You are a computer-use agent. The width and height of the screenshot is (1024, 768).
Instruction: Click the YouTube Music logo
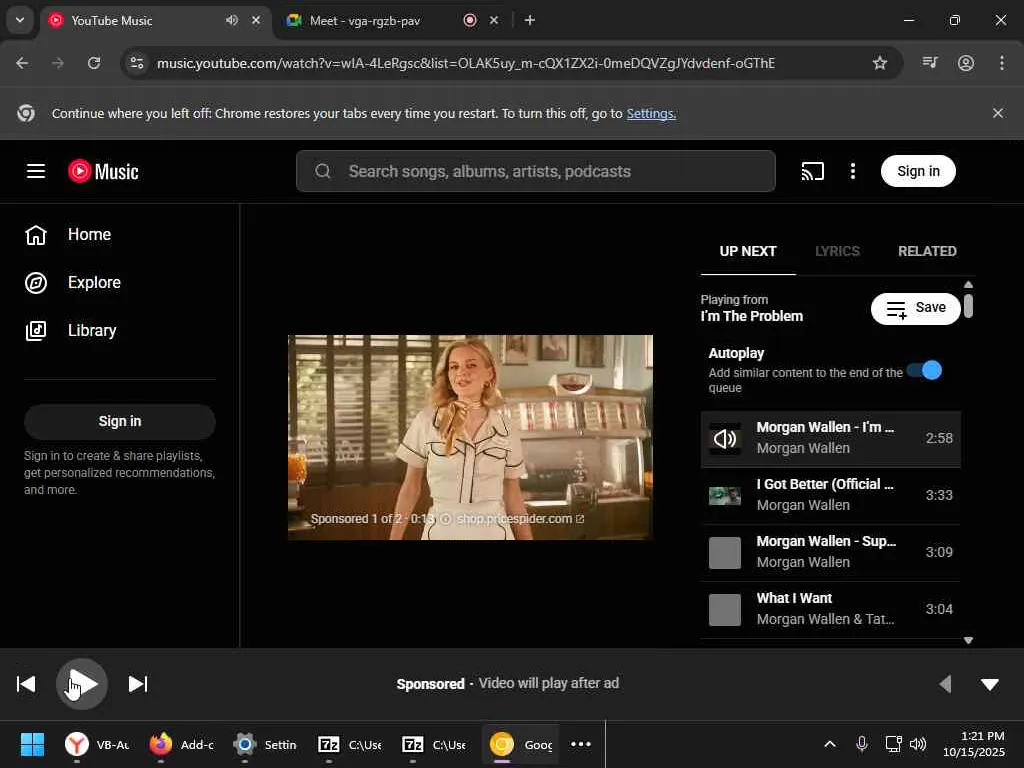pos(104,171)
